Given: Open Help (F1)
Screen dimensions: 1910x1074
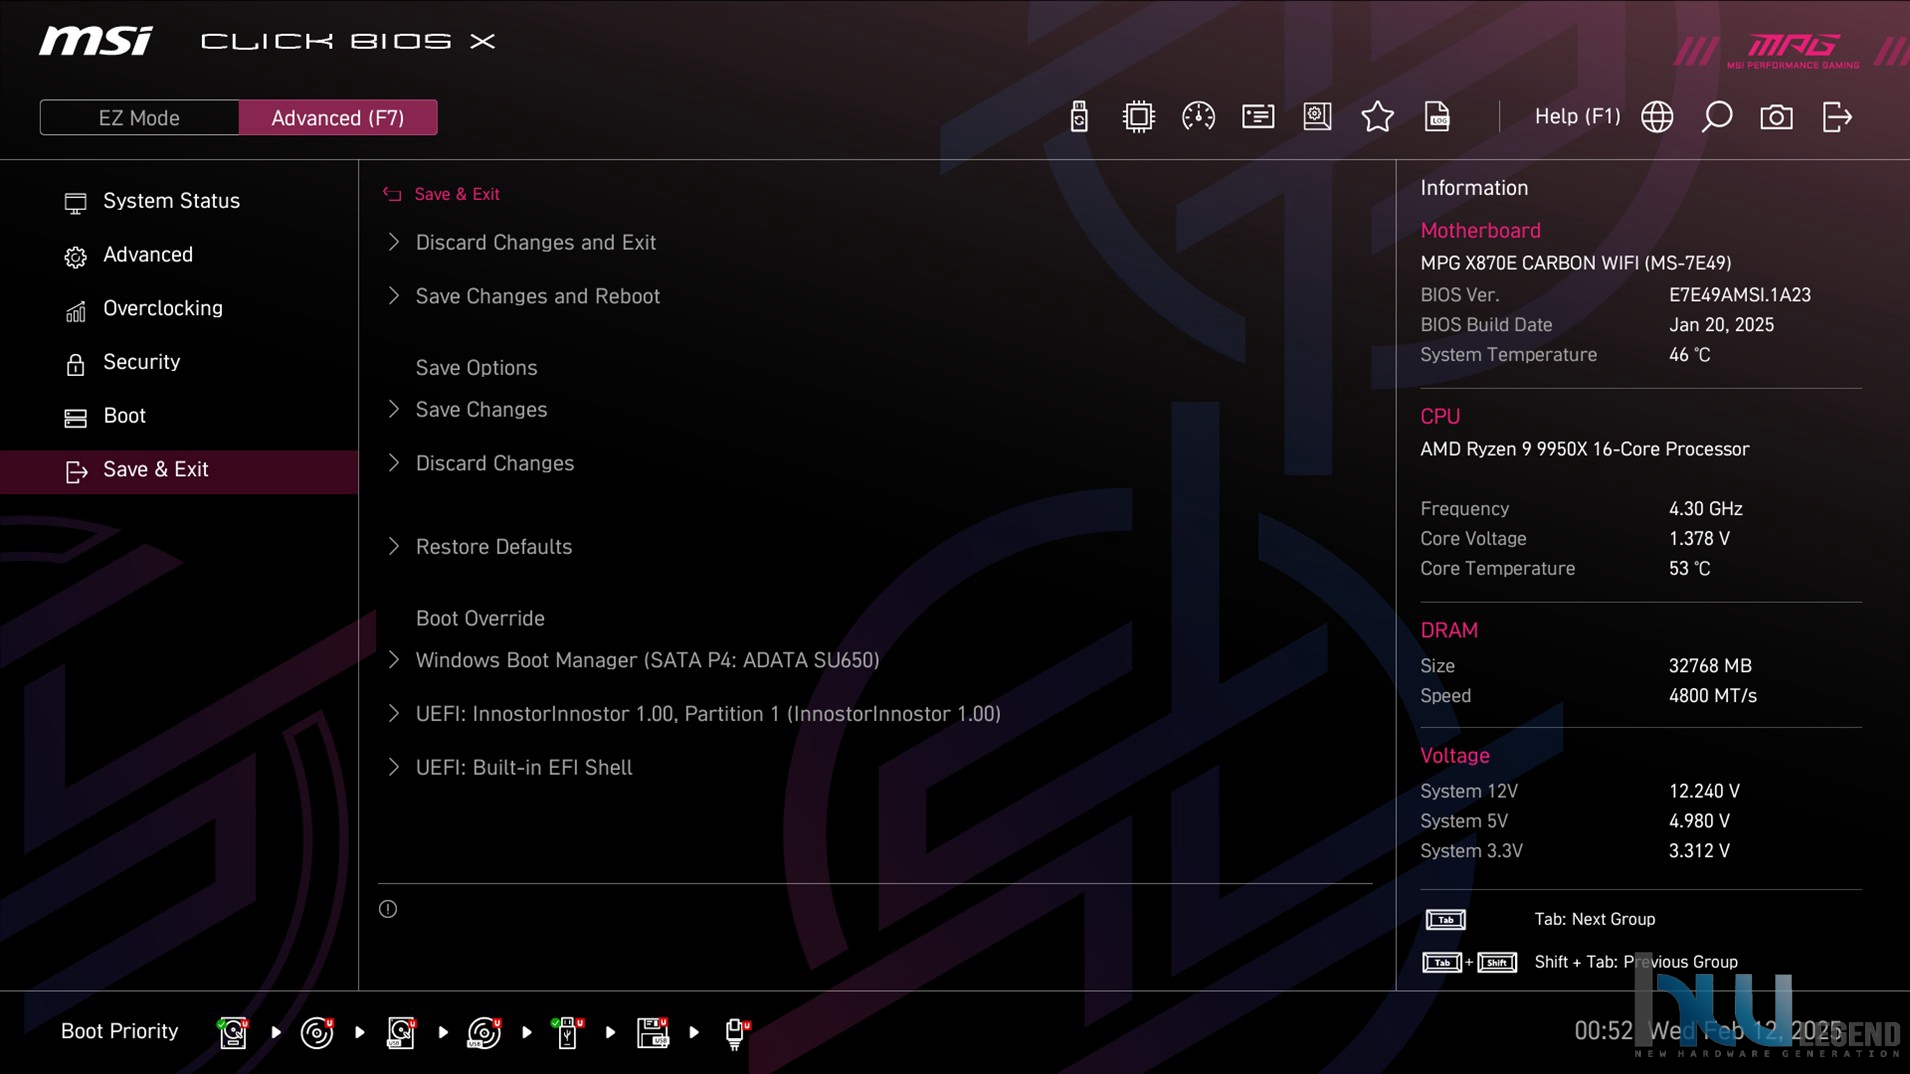Looking at the screenshot, I should 1577,117.
